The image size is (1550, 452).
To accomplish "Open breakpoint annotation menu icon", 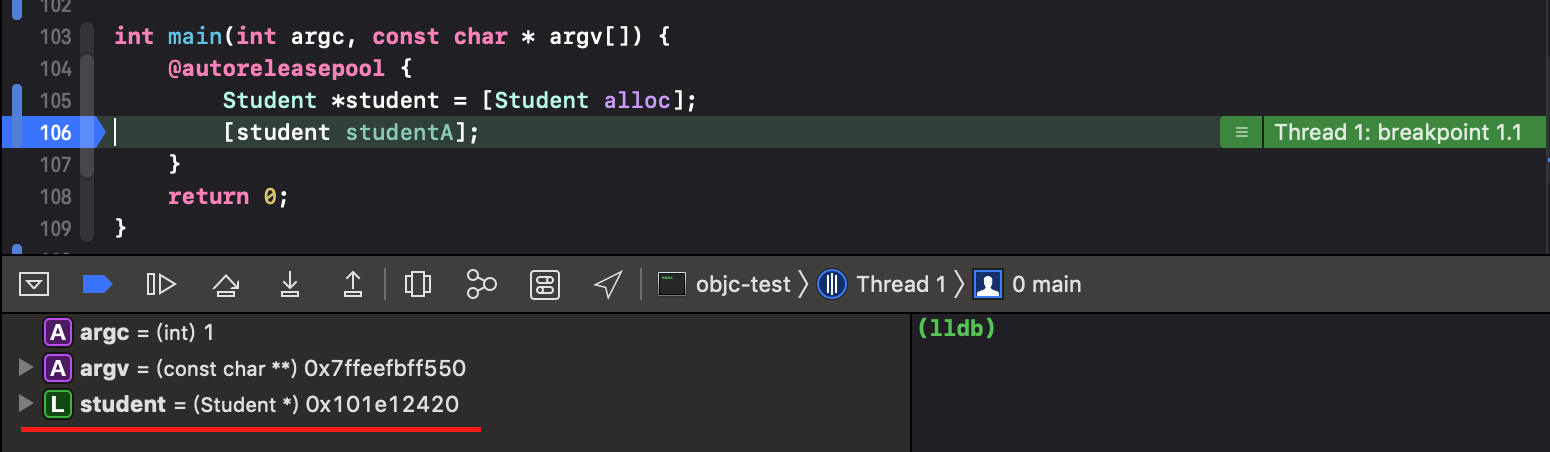I will point(1241,133).
